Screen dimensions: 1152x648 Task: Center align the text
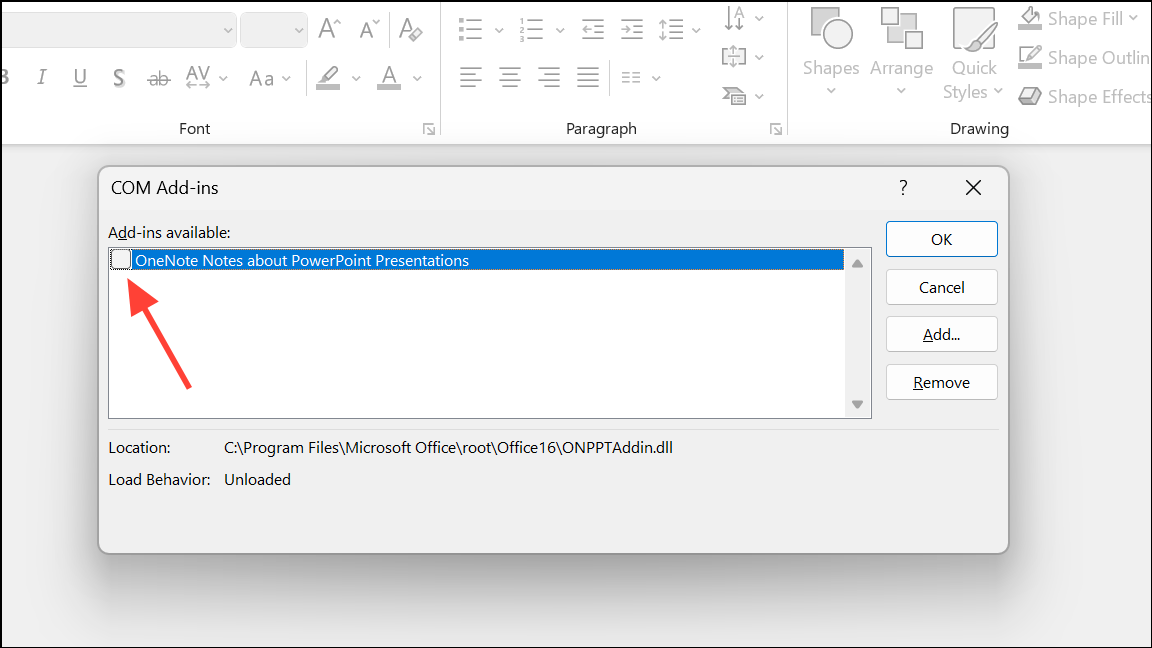[x=509, y=77]
